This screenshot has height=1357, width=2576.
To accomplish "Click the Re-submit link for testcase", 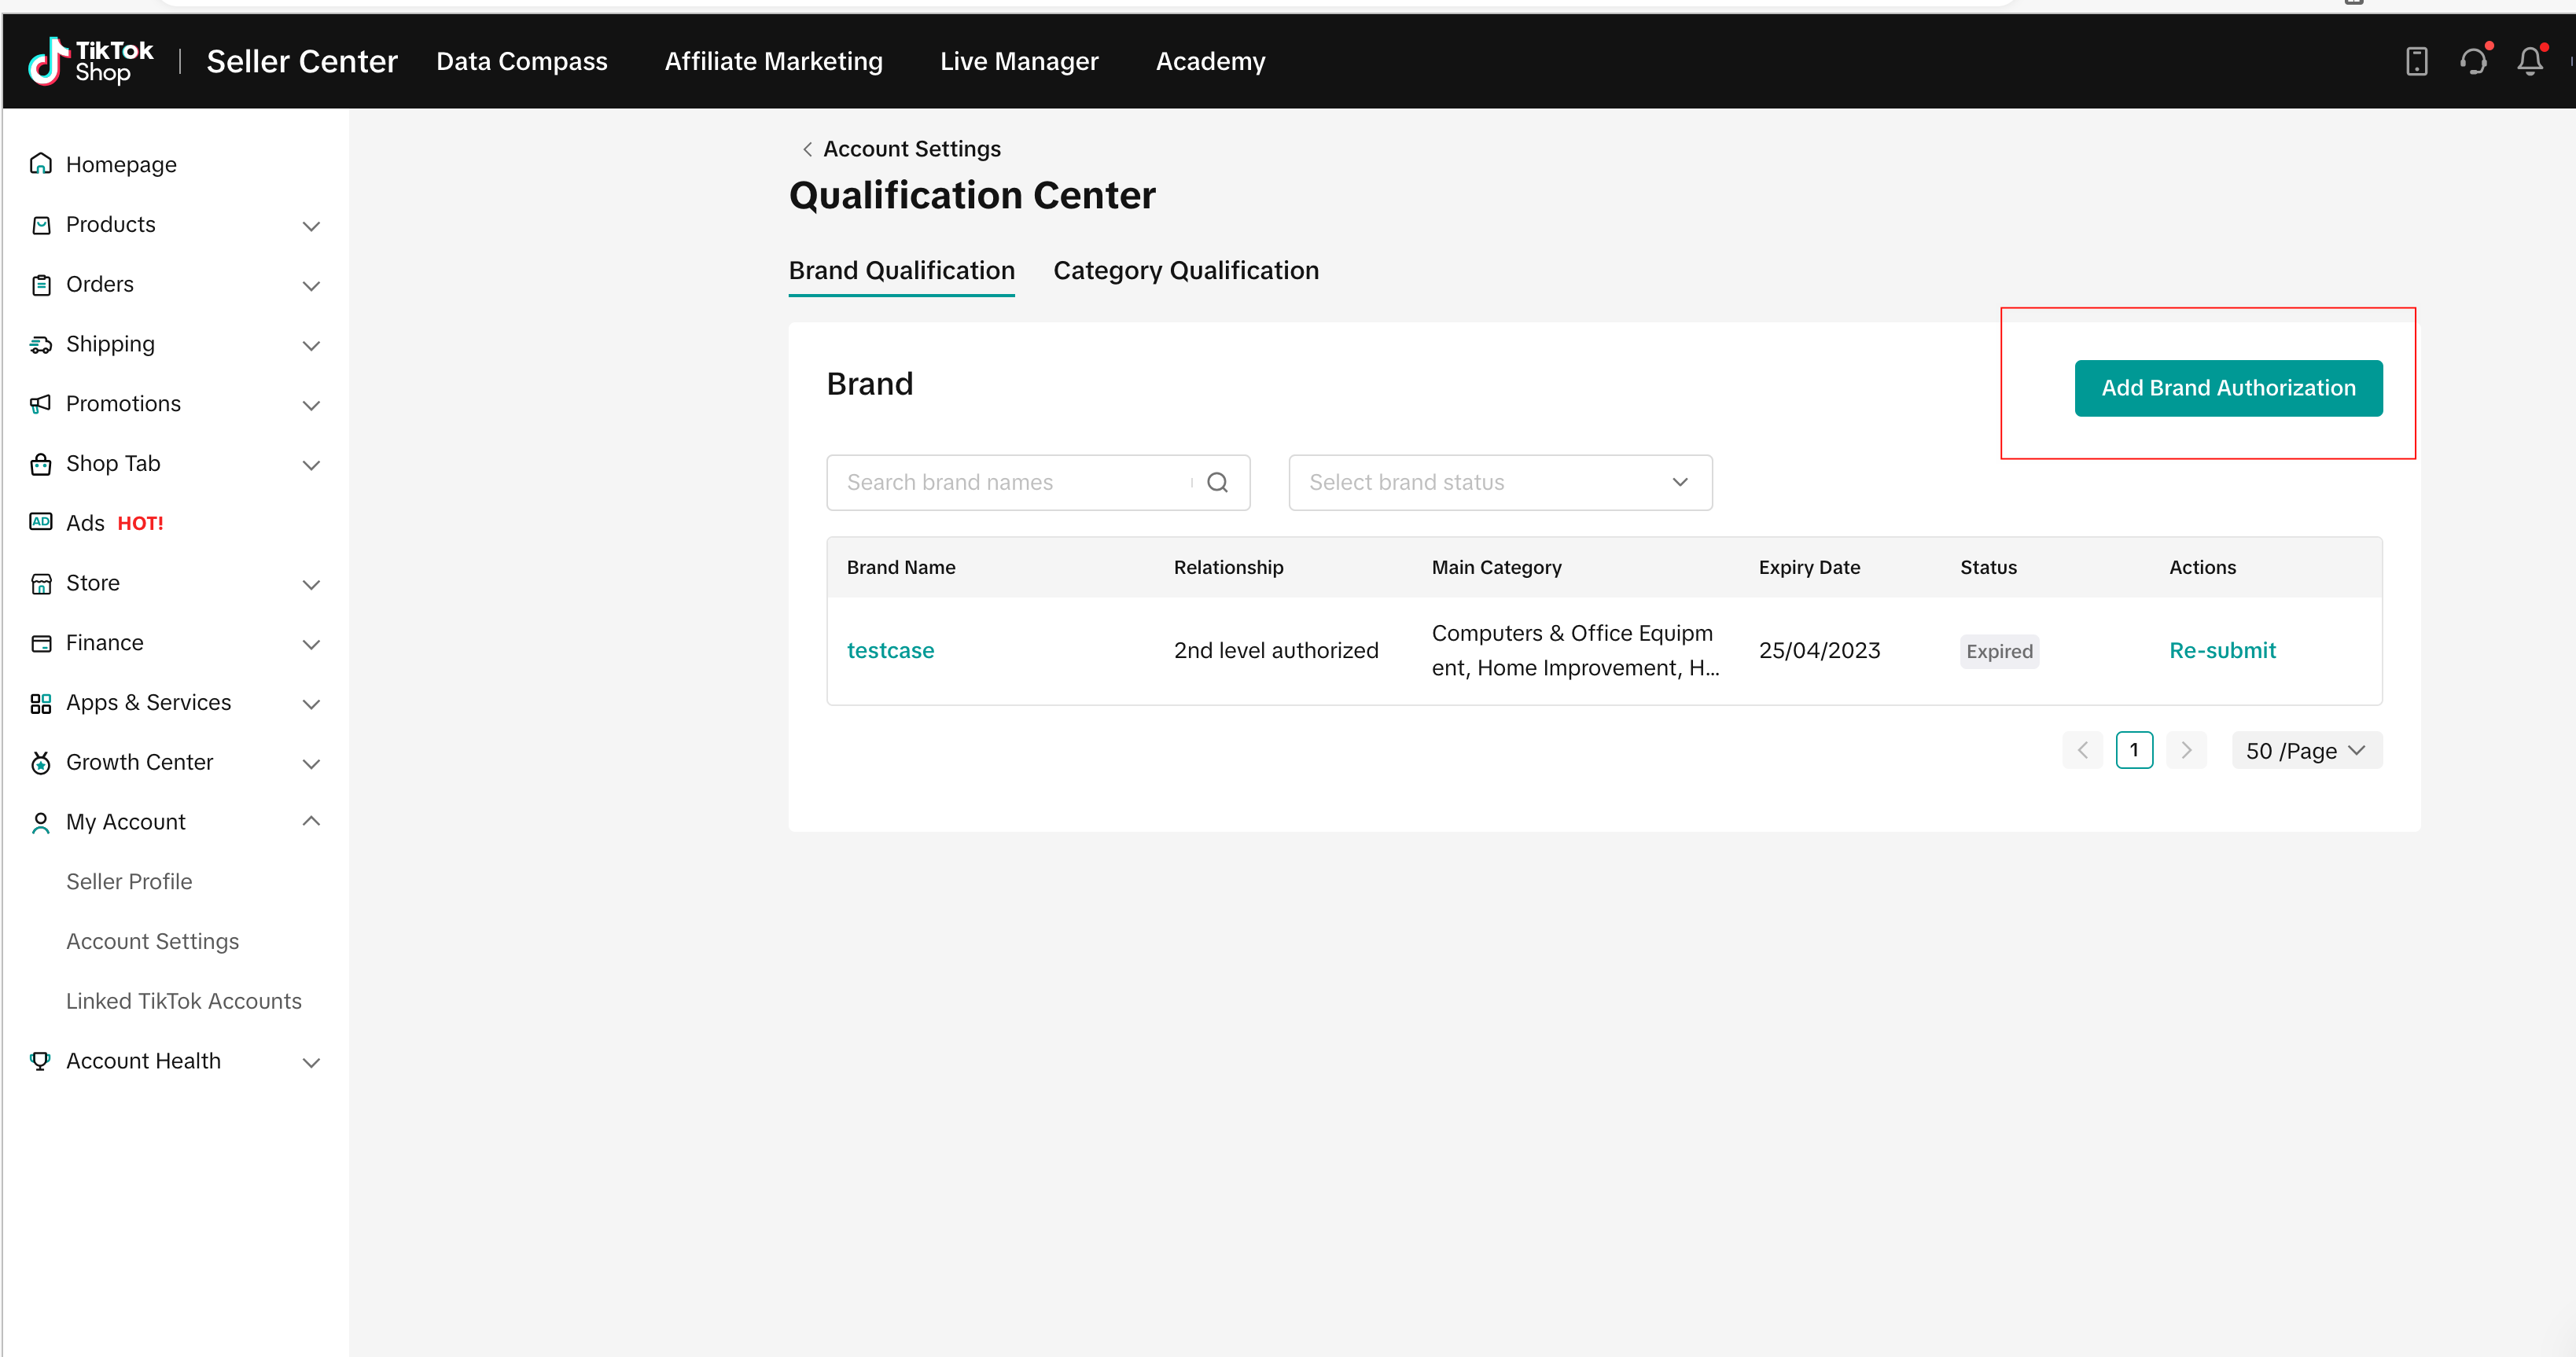I will point(2221,651).
